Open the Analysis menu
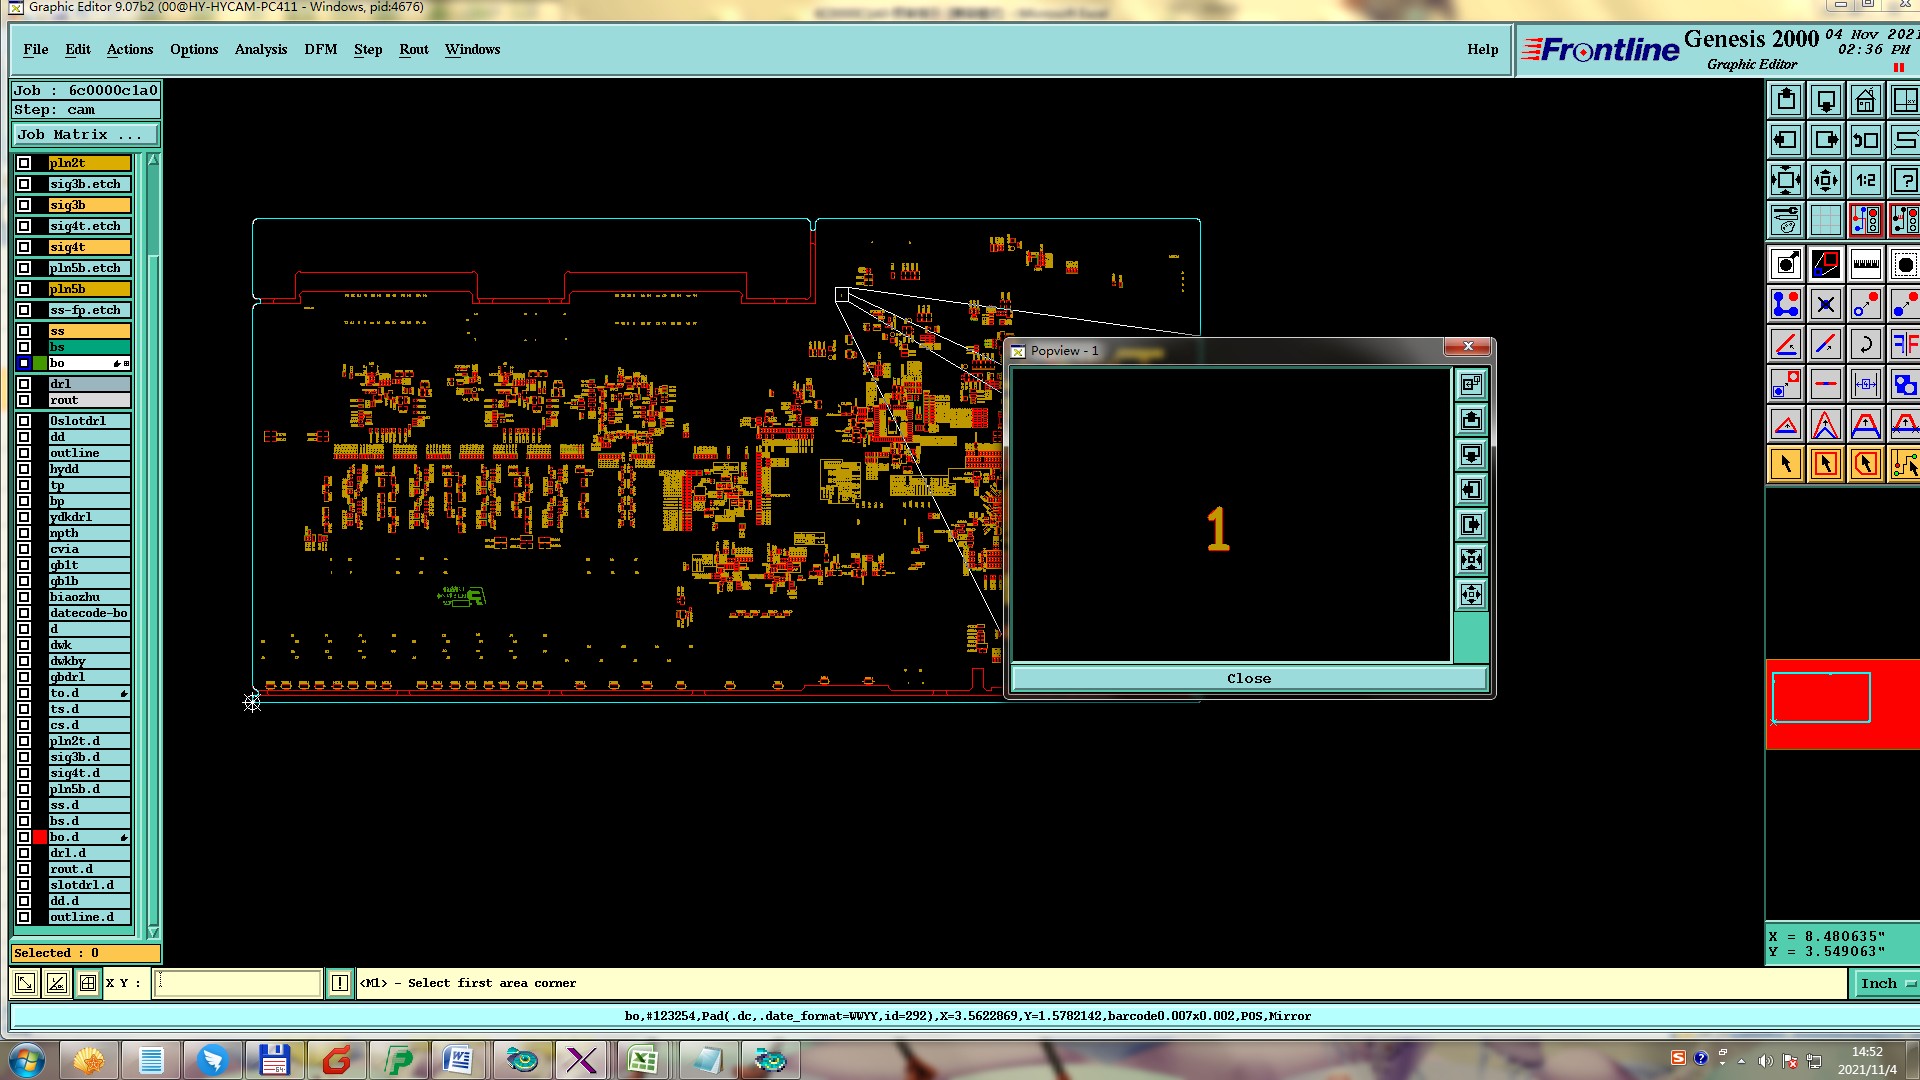 pos(260,49)
